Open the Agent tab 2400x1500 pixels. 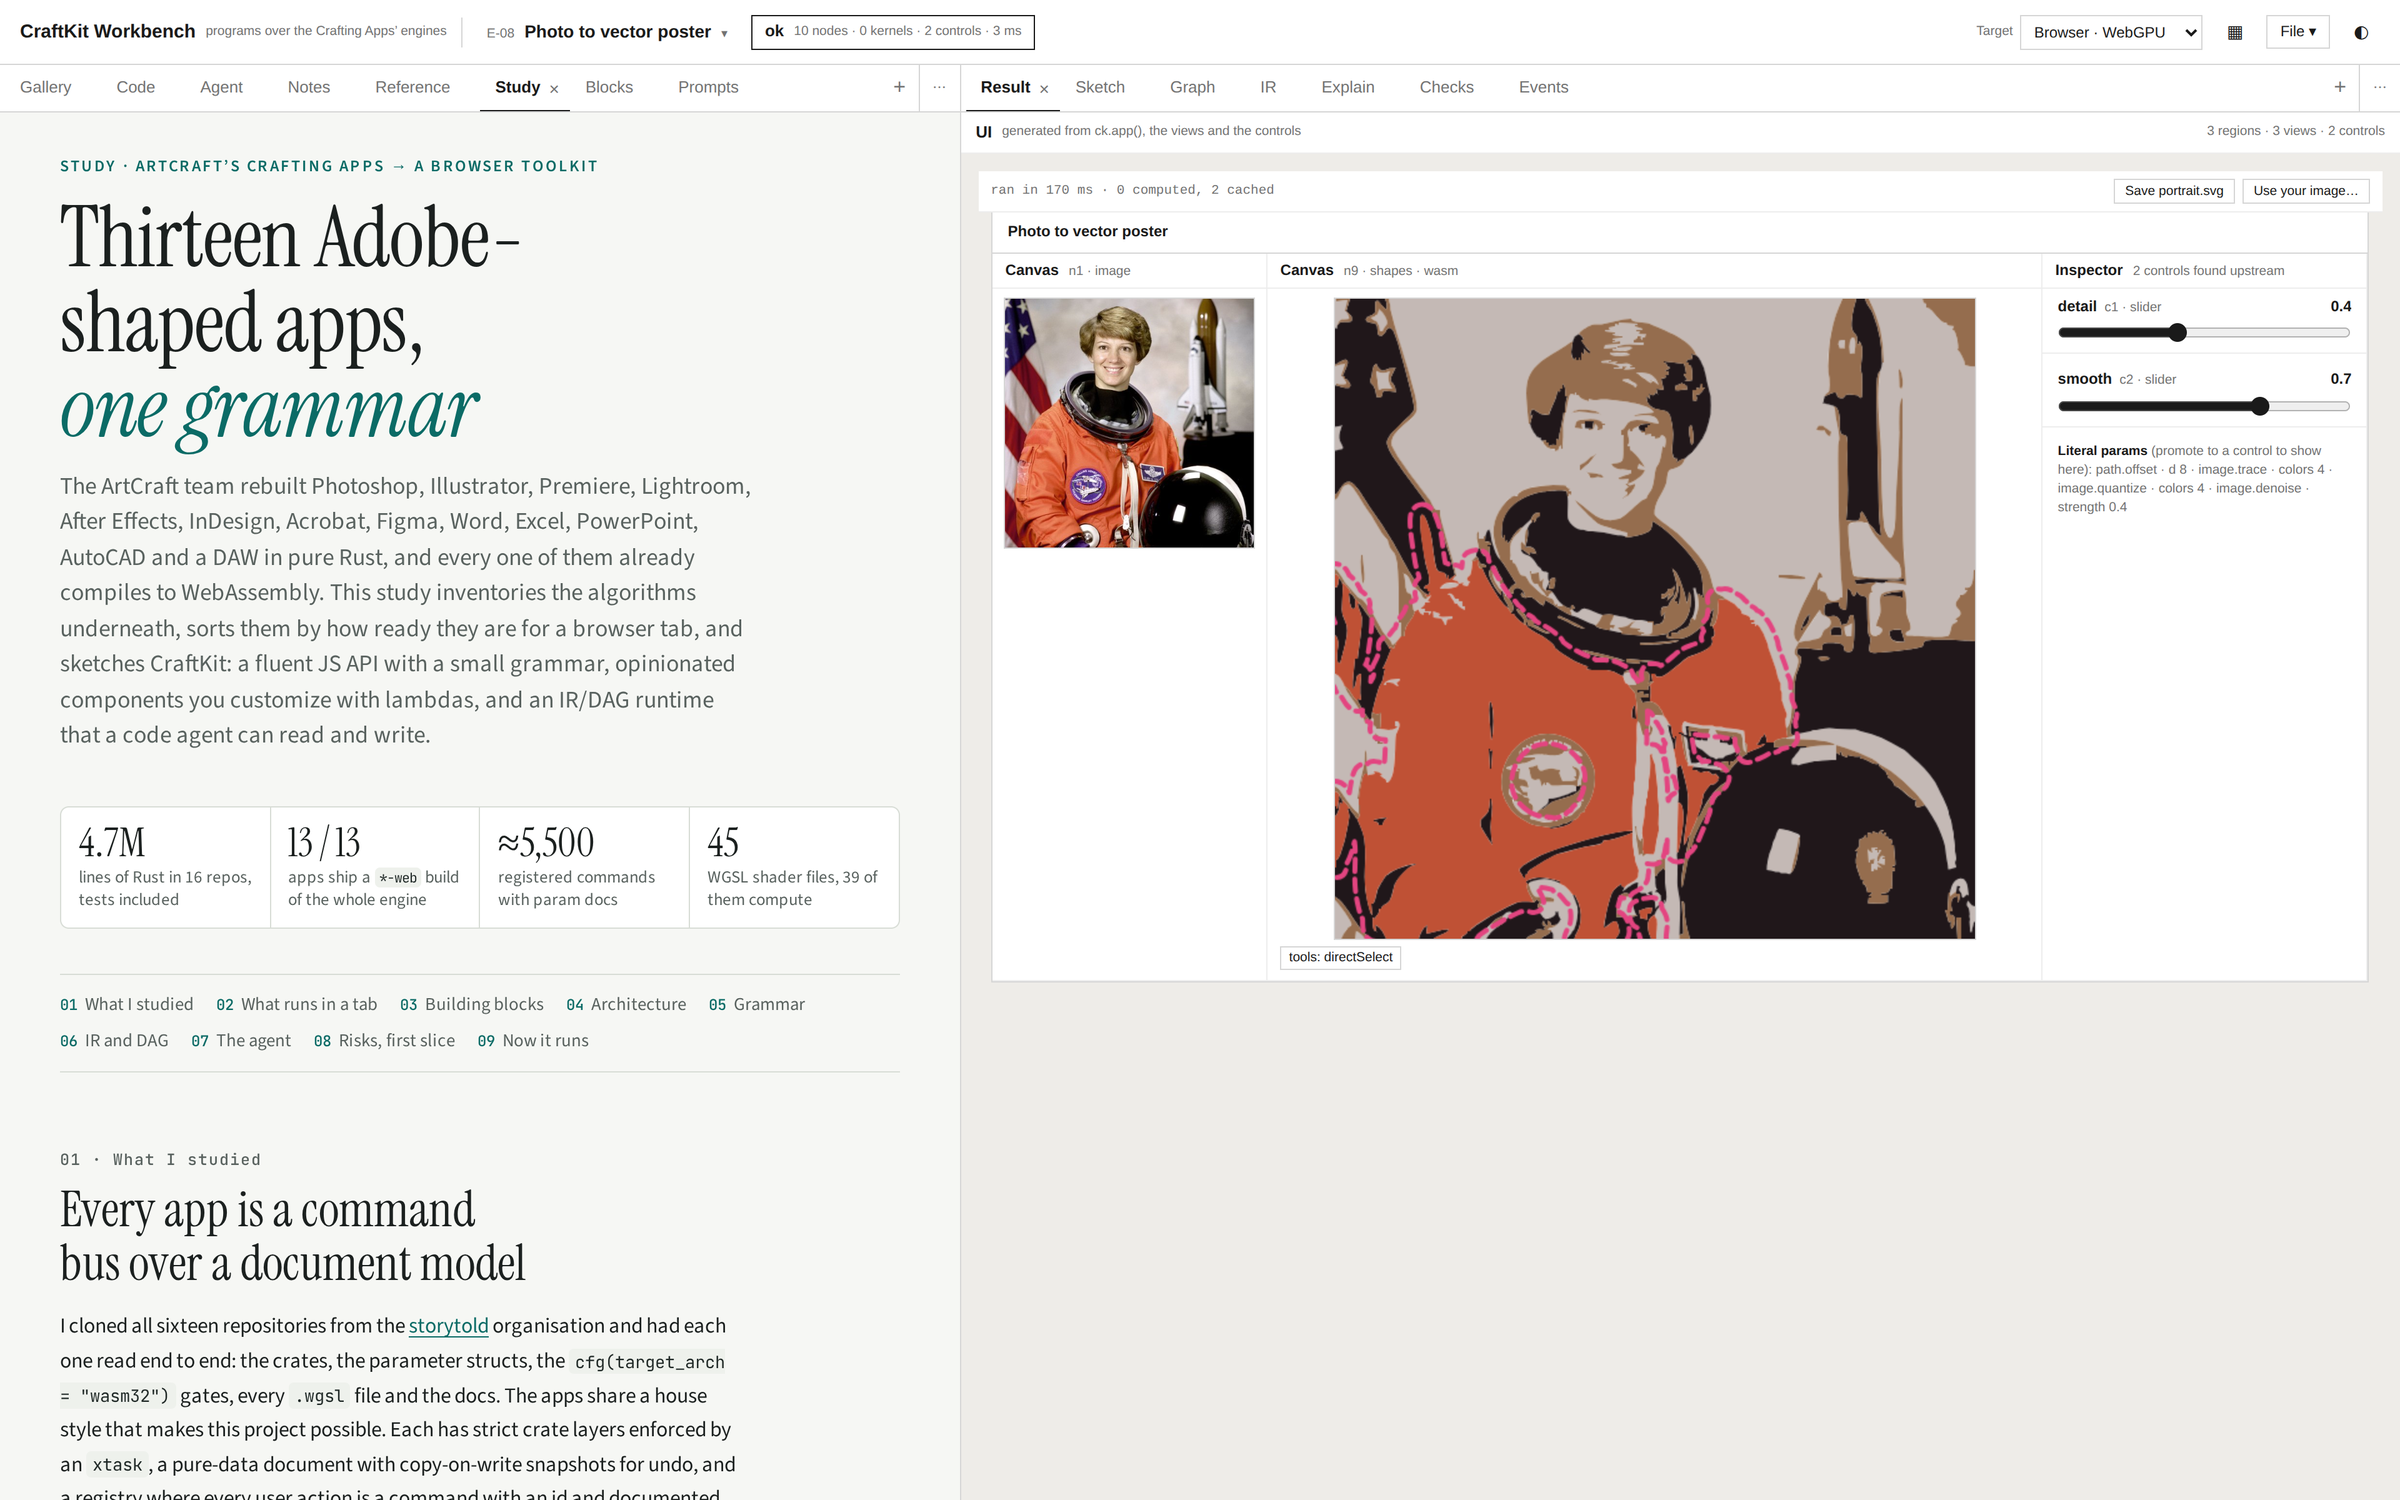point(221,87)
